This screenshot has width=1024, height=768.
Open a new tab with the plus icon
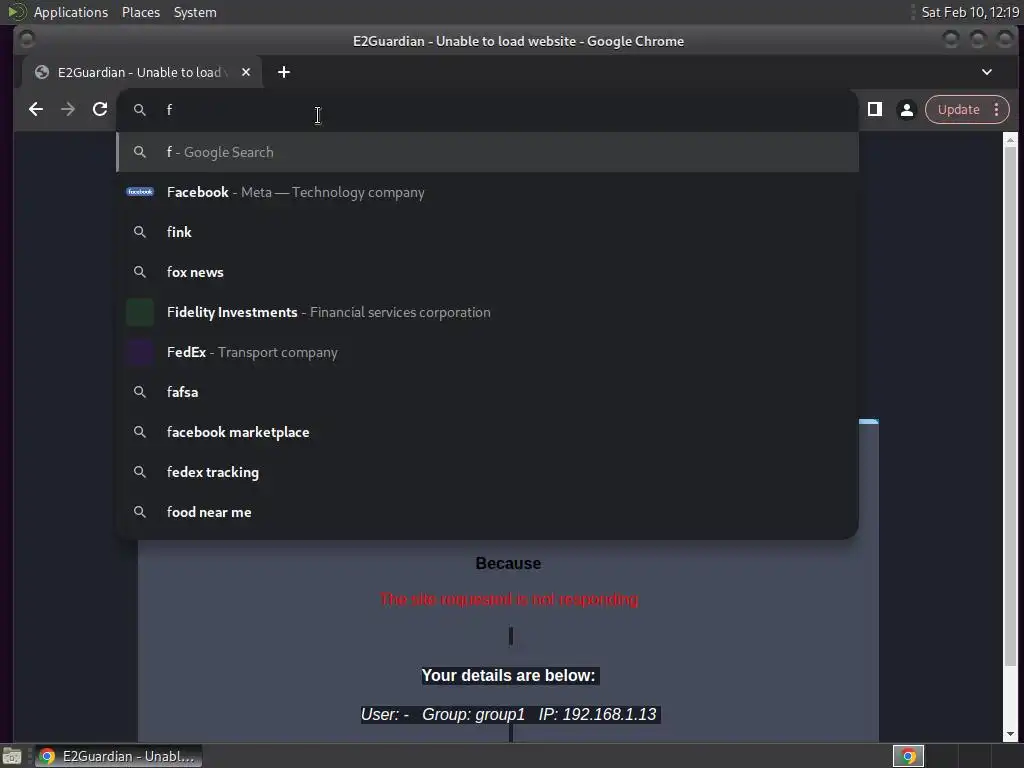click(x=283, y=72)
